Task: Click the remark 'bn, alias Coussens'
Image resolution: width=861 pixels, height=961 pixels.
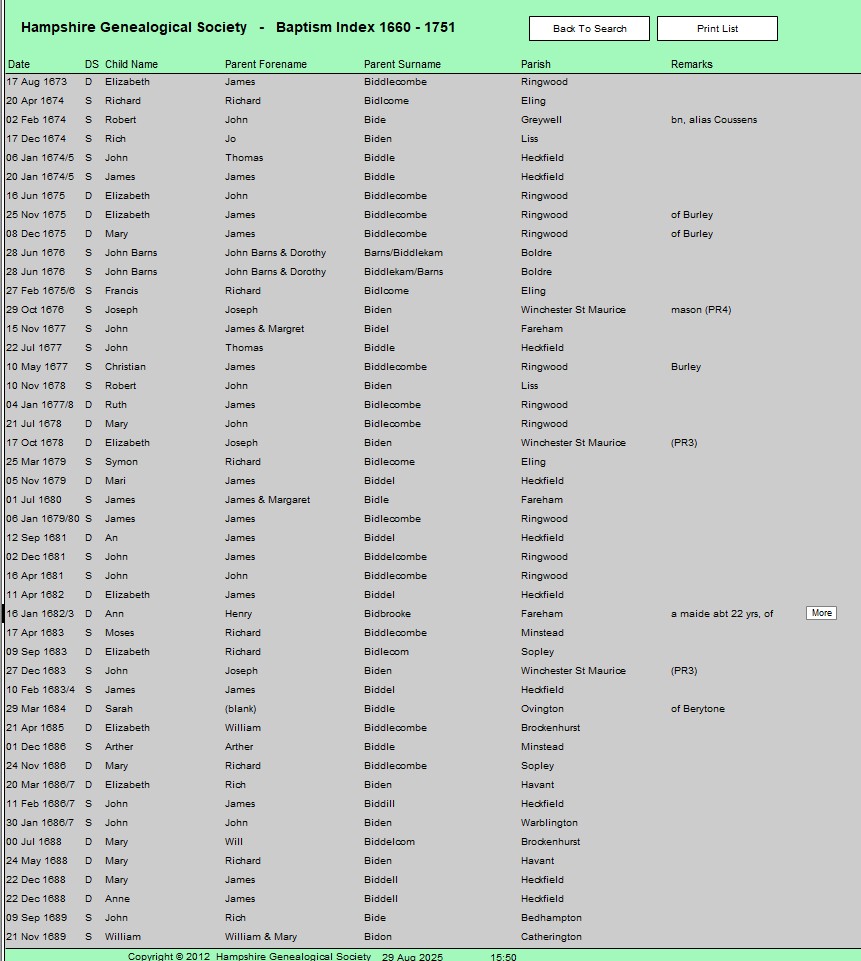Action: click(713, 120)
